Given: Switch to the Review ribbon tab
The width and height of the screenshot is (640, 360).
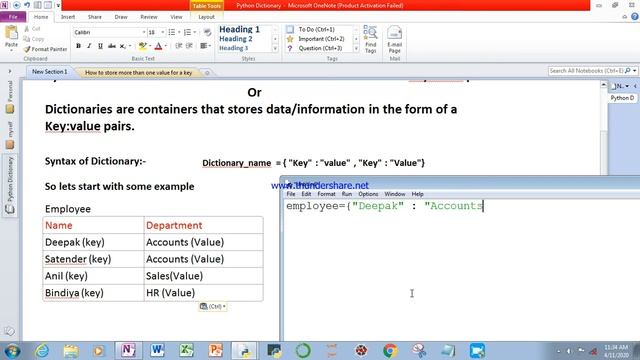Looking at the screenshot, I should pos(149,17).
